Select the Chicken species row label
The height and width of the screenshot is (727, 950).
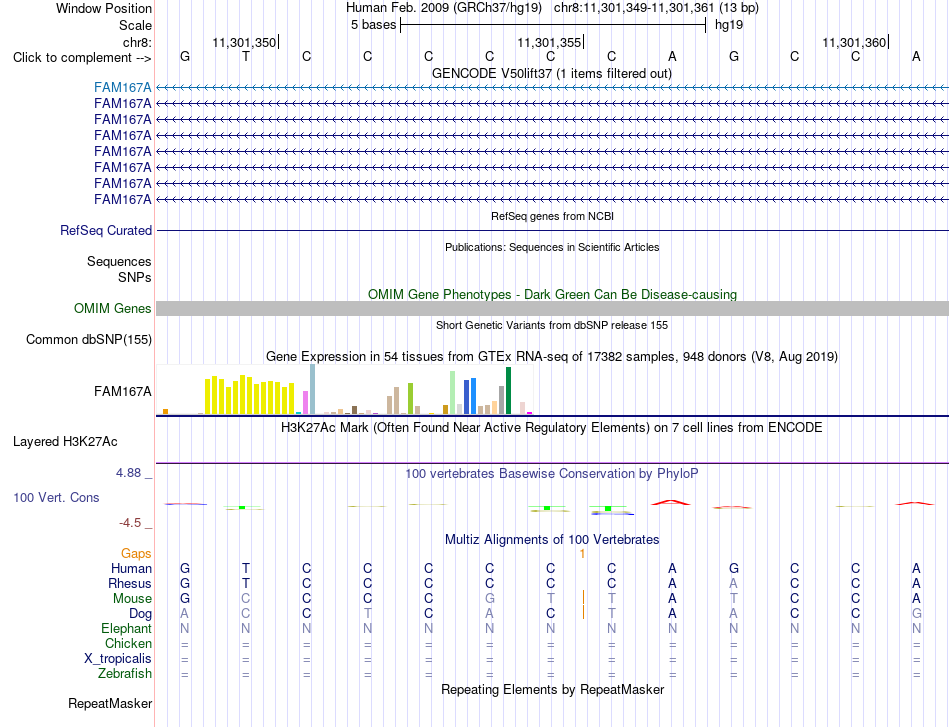pyautogui.click(x=128, y=643)
